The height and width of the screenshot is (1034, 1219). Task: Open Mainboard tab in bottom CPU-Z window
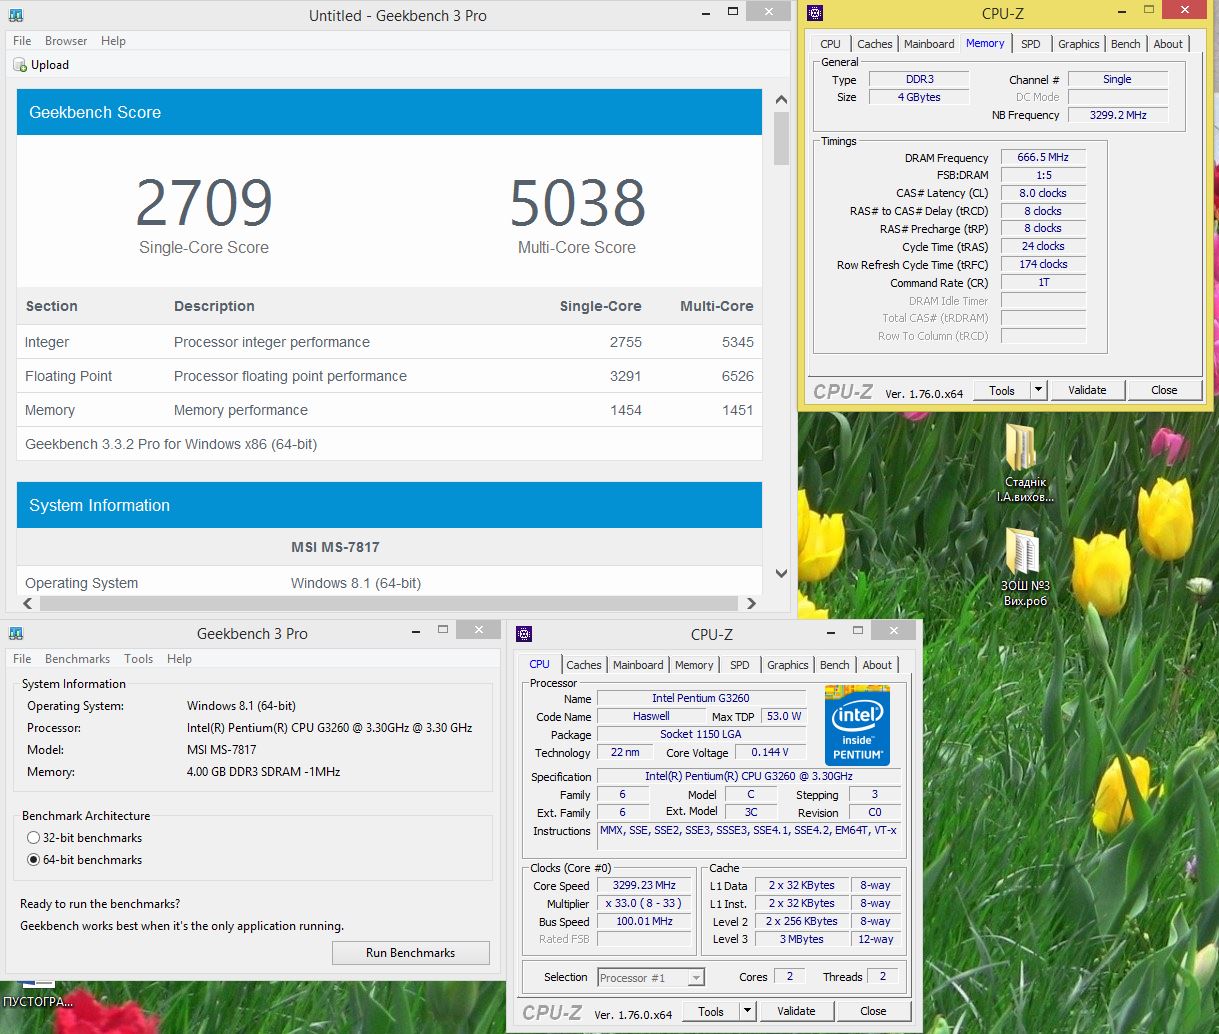point(638,665)
